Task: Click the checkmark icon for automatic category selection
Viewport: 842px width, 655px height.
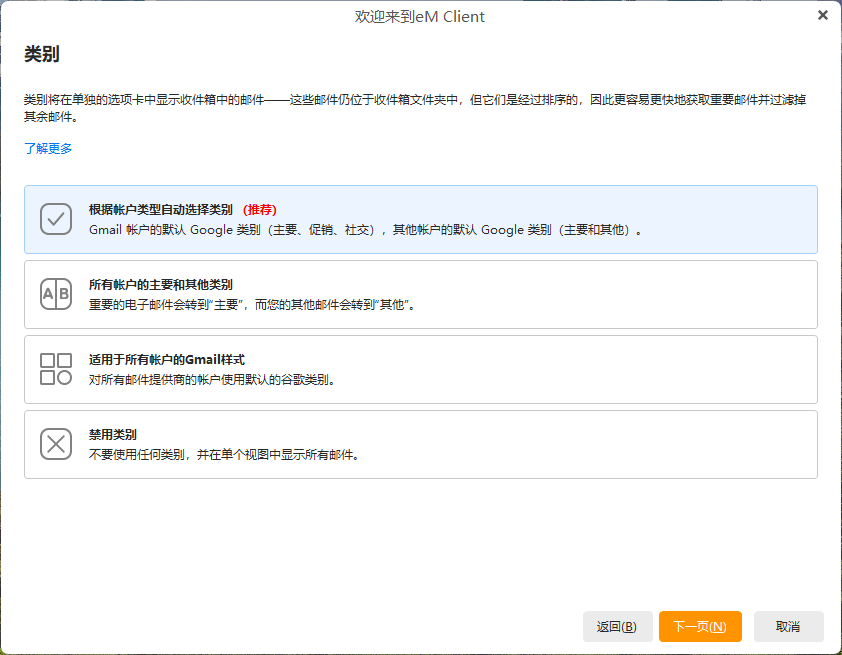Action: pos(56,219)
